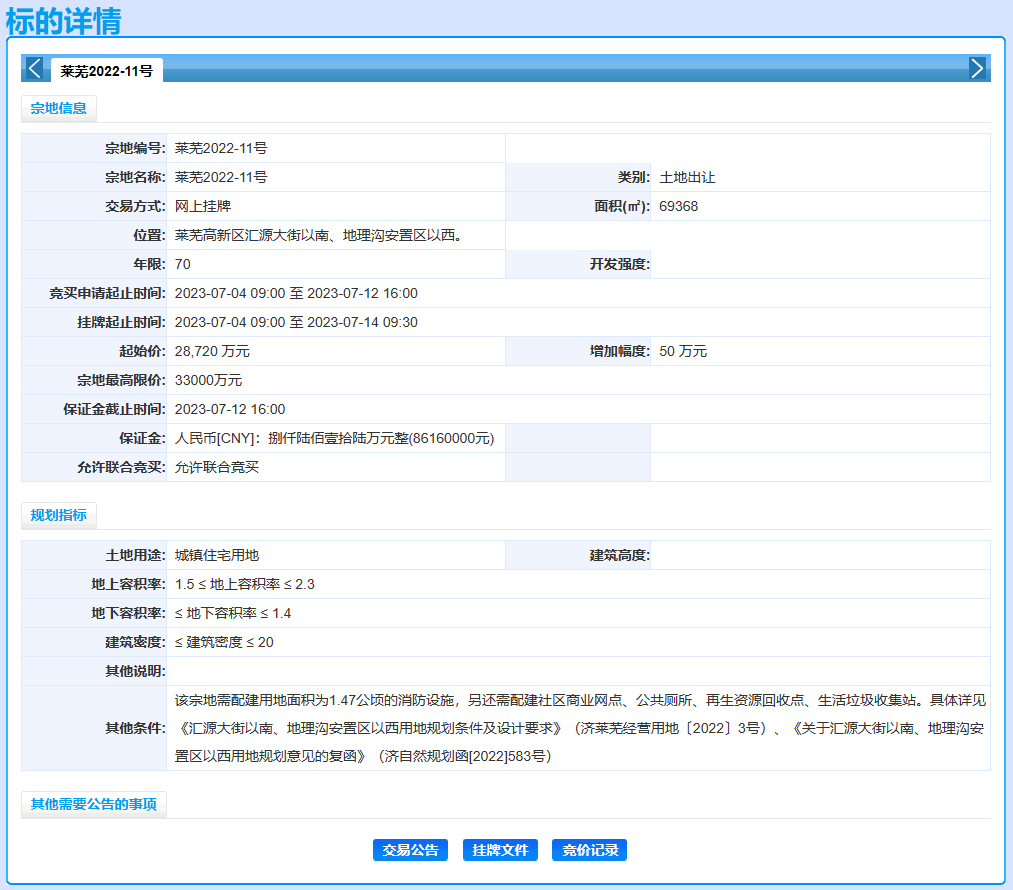Image resolution: width=1013 pixels, height=890 pixels.
Task: Open the 宗地信息 section tab
Action: point(59,109)
